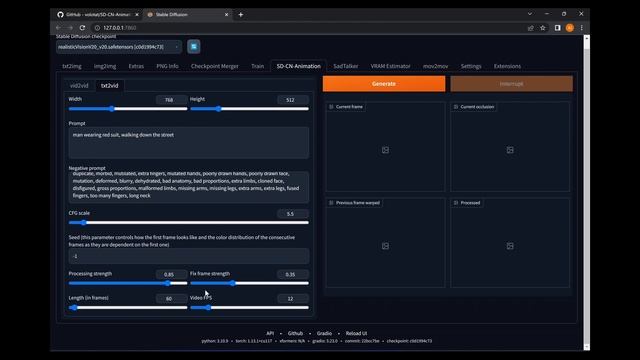Image resolution: width=640 pixels, height=360 pixels.
Task: Click image placeholder in Current occlusion
Action: 510,150
